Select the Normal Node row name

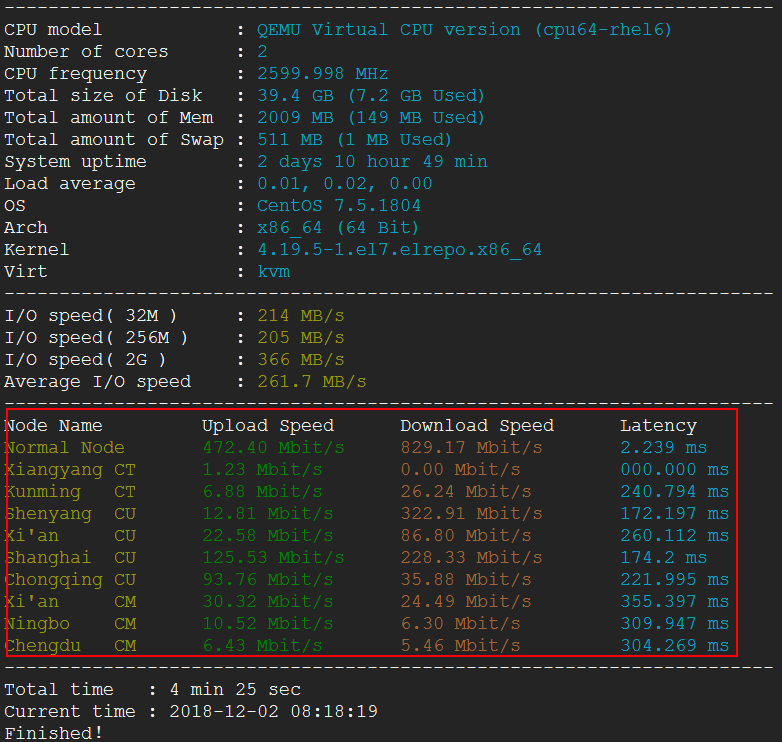tap(65, 448)
